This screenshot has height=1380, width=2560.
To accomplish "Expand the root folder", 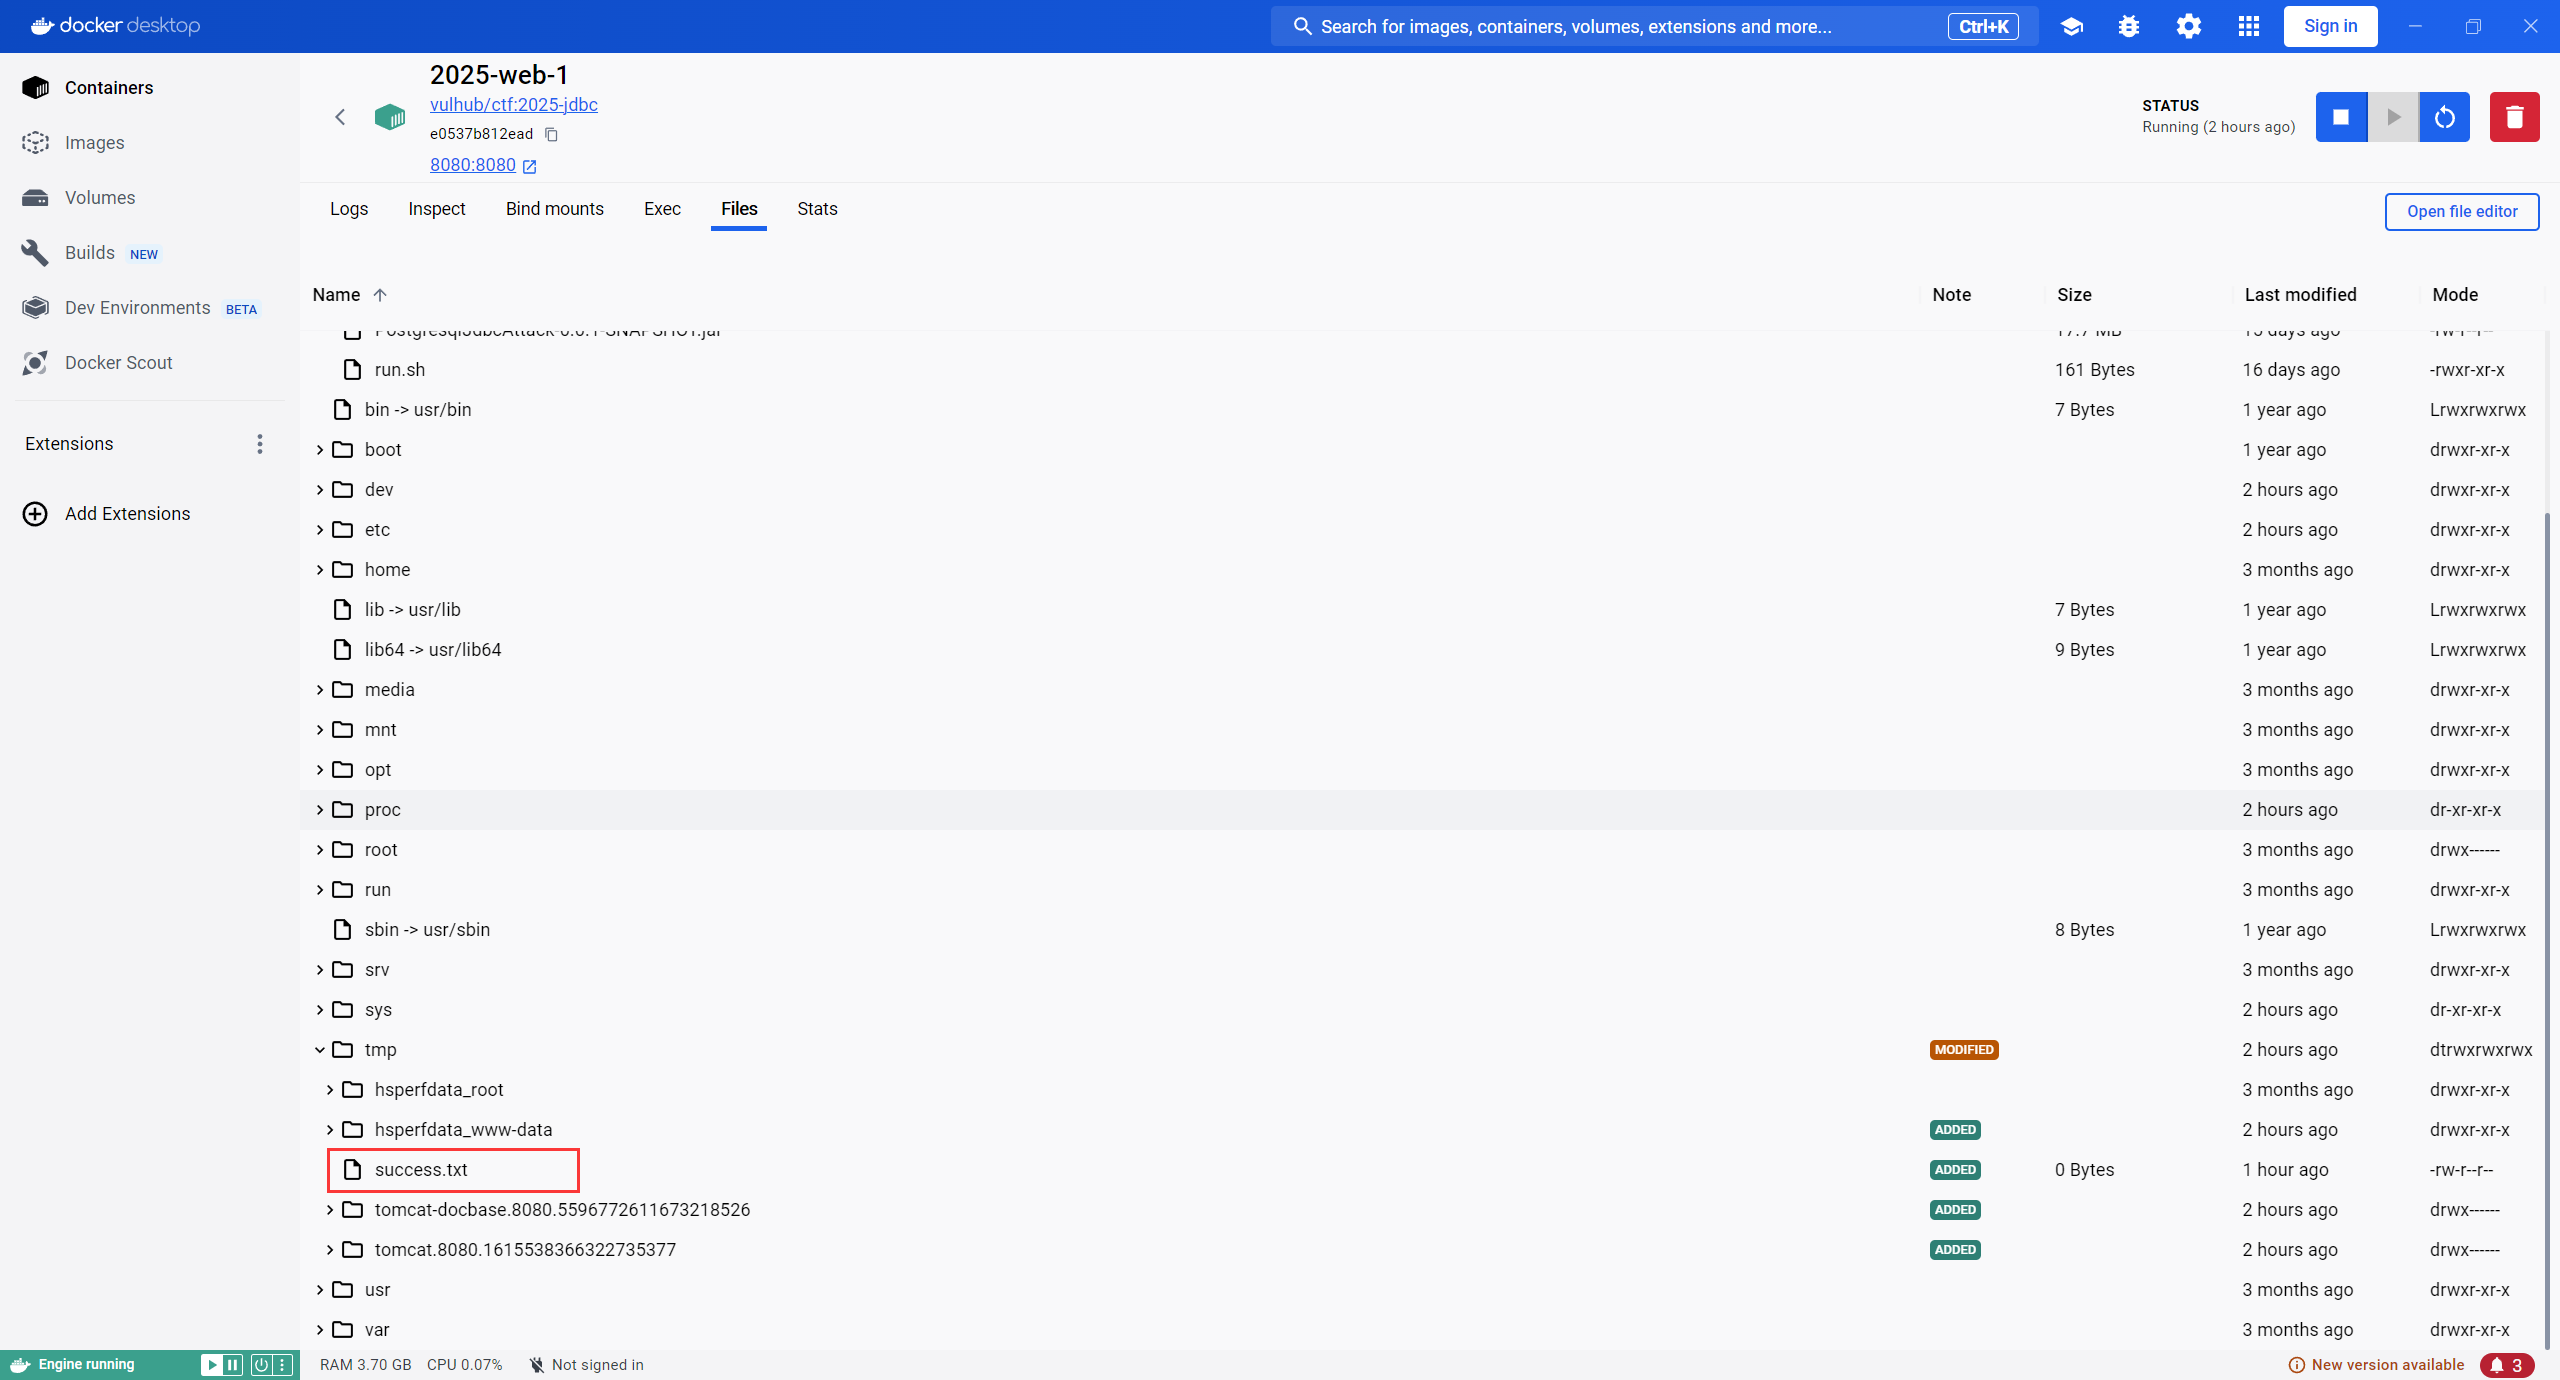I will 320,850.
